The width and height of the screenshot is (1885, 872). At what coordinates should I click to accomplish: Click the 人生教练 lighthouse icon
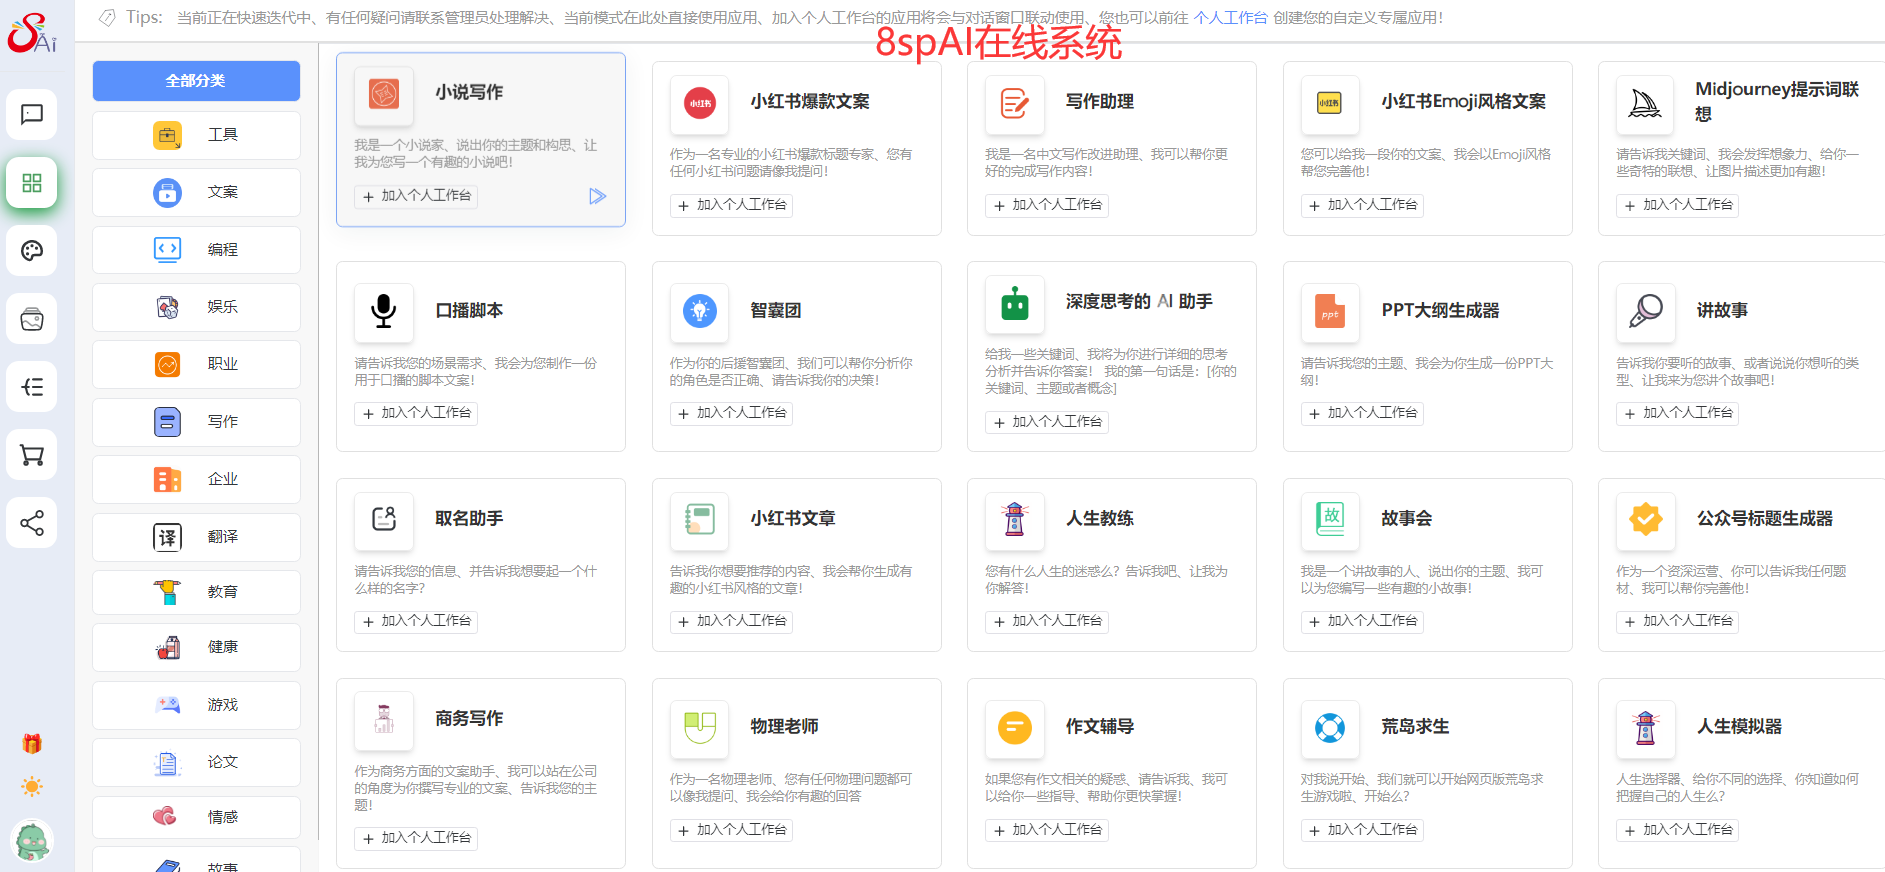pos(1014,519)
